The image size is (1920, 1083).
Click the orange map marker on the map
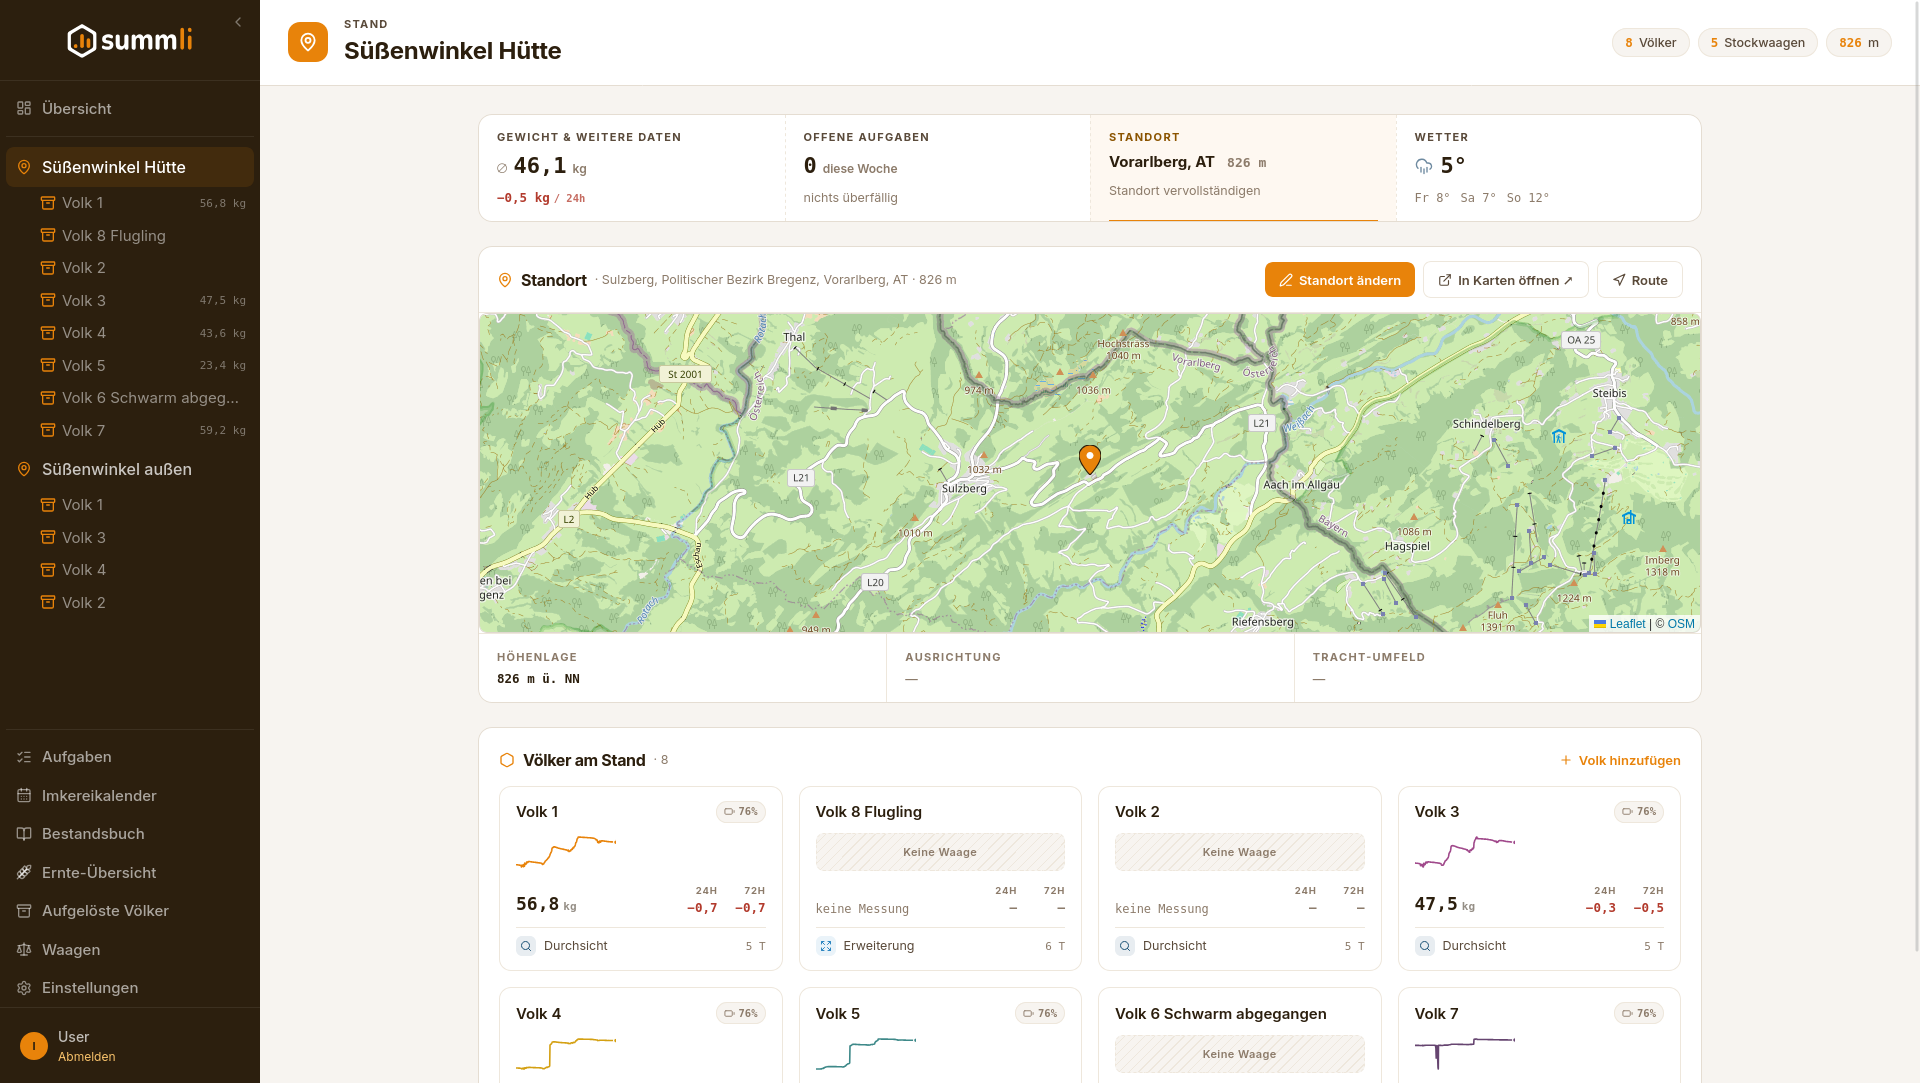pyautogui.click(x=1090, y=459)
